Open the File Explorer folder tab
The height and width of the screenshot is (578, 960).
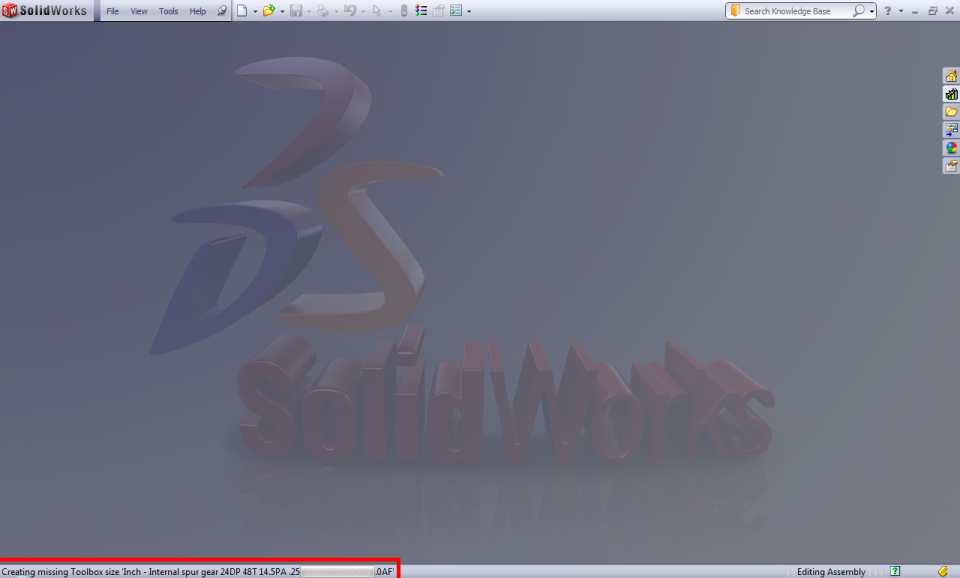point(951,111)
